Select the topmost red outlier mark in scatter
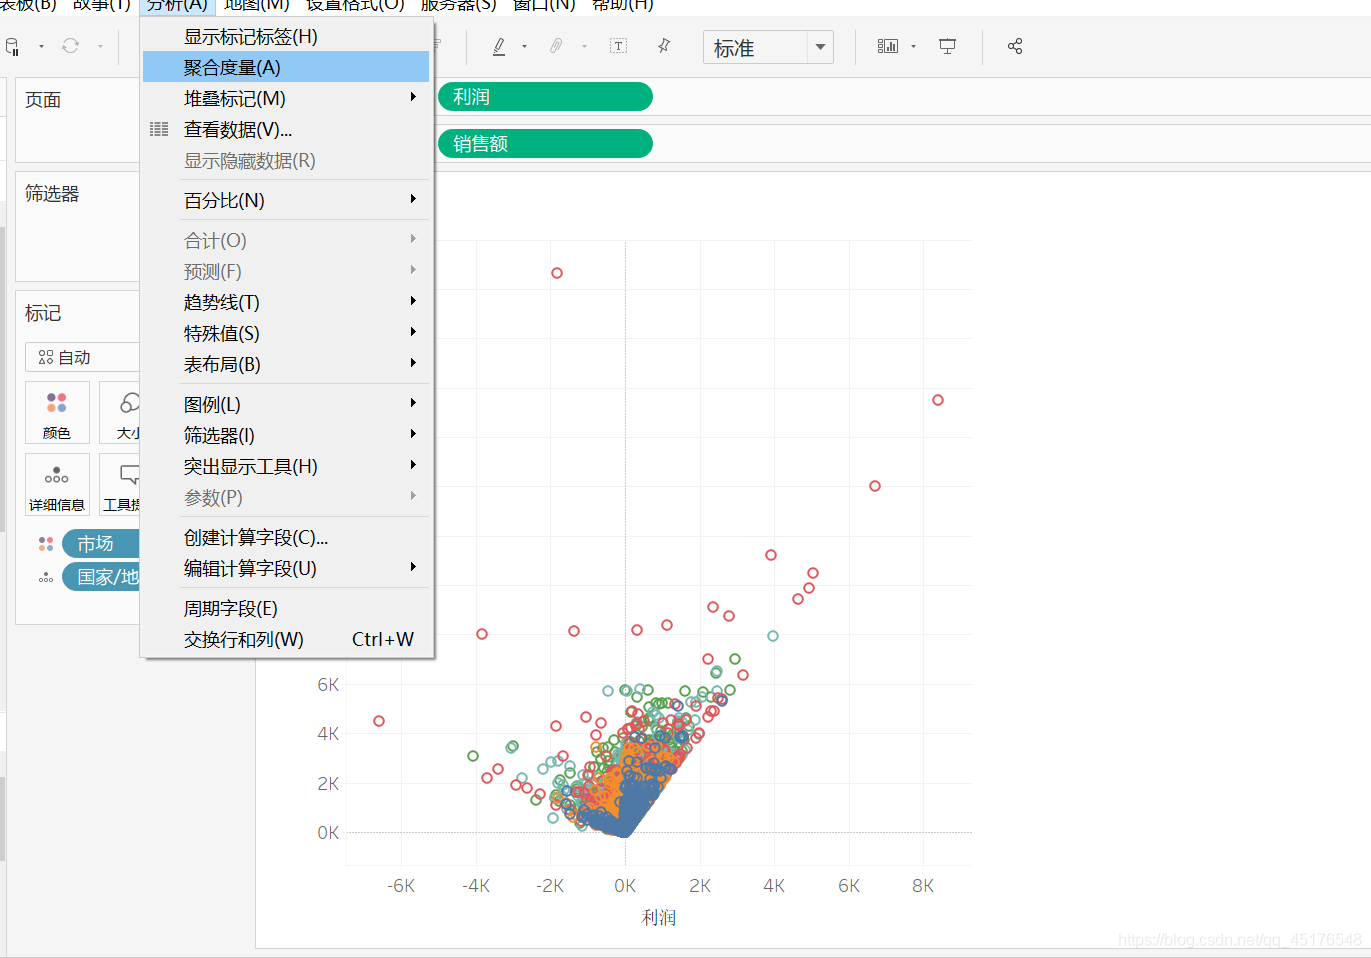This screenshot has width=1371, height=958. (557, 273)
